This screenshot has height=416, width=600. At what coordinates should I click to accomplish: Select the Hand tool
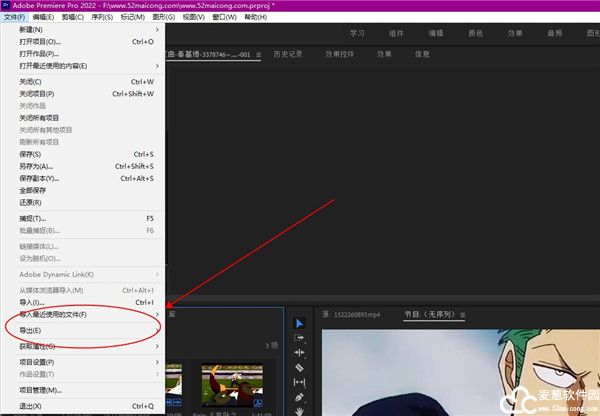[x=299, y=411]
